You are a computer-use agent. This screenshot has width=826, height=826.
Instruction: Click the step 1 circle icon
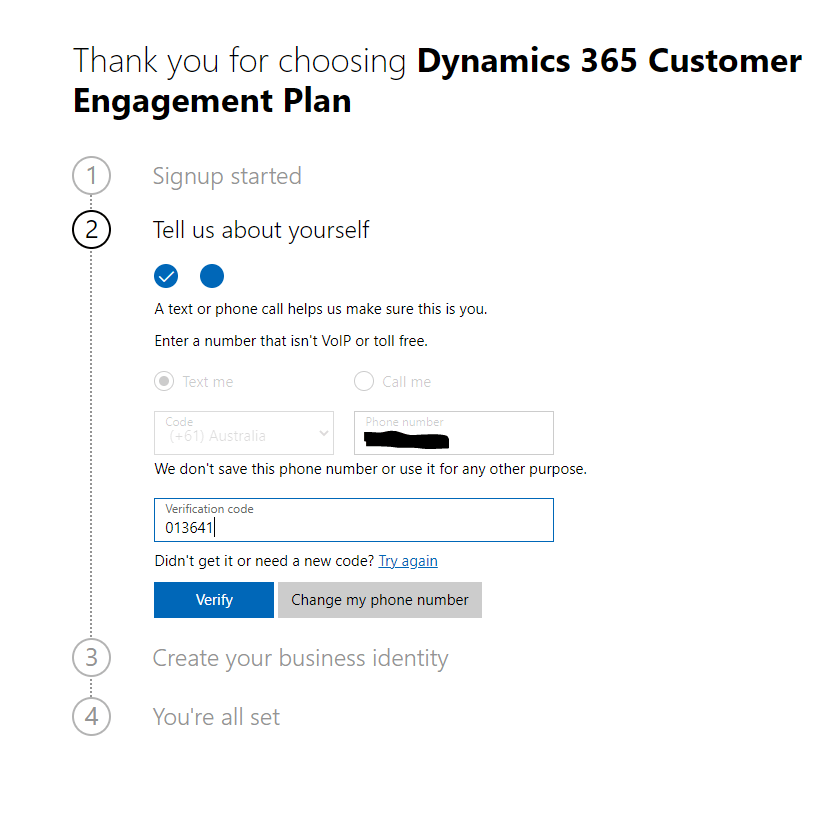pos(92,176)
